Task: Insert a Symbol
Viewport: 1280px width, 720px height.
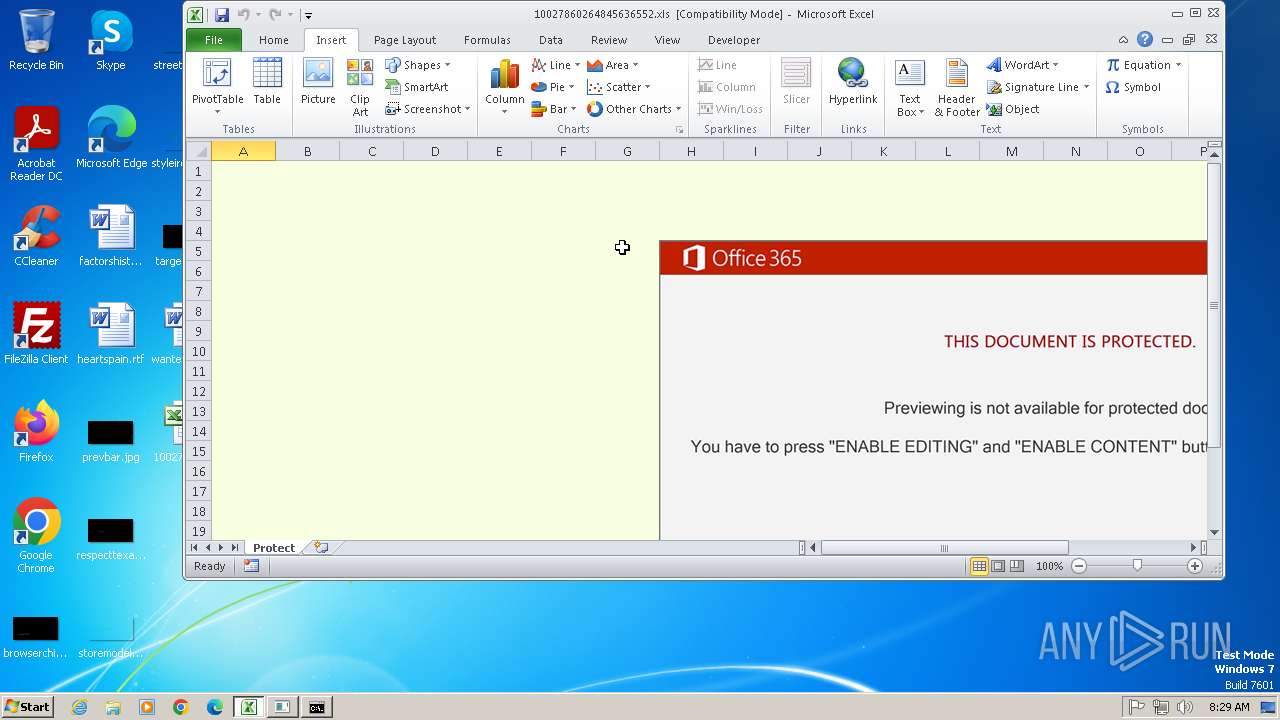Action: click(x=1133, y=87)
